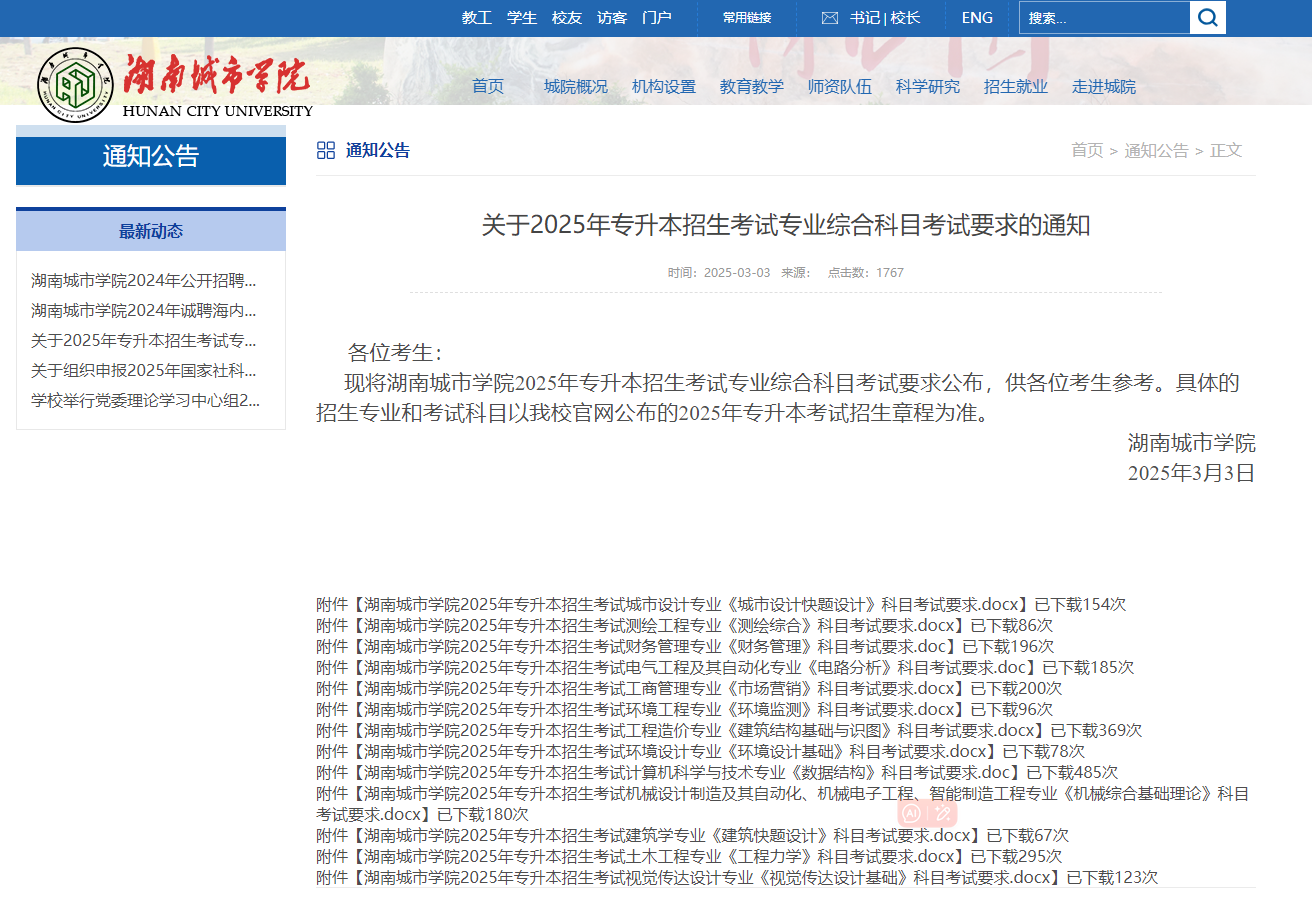Click the 点击数 1767 view counter
The height and width of the screenshot is (907, 1312).
pos(866,273)
